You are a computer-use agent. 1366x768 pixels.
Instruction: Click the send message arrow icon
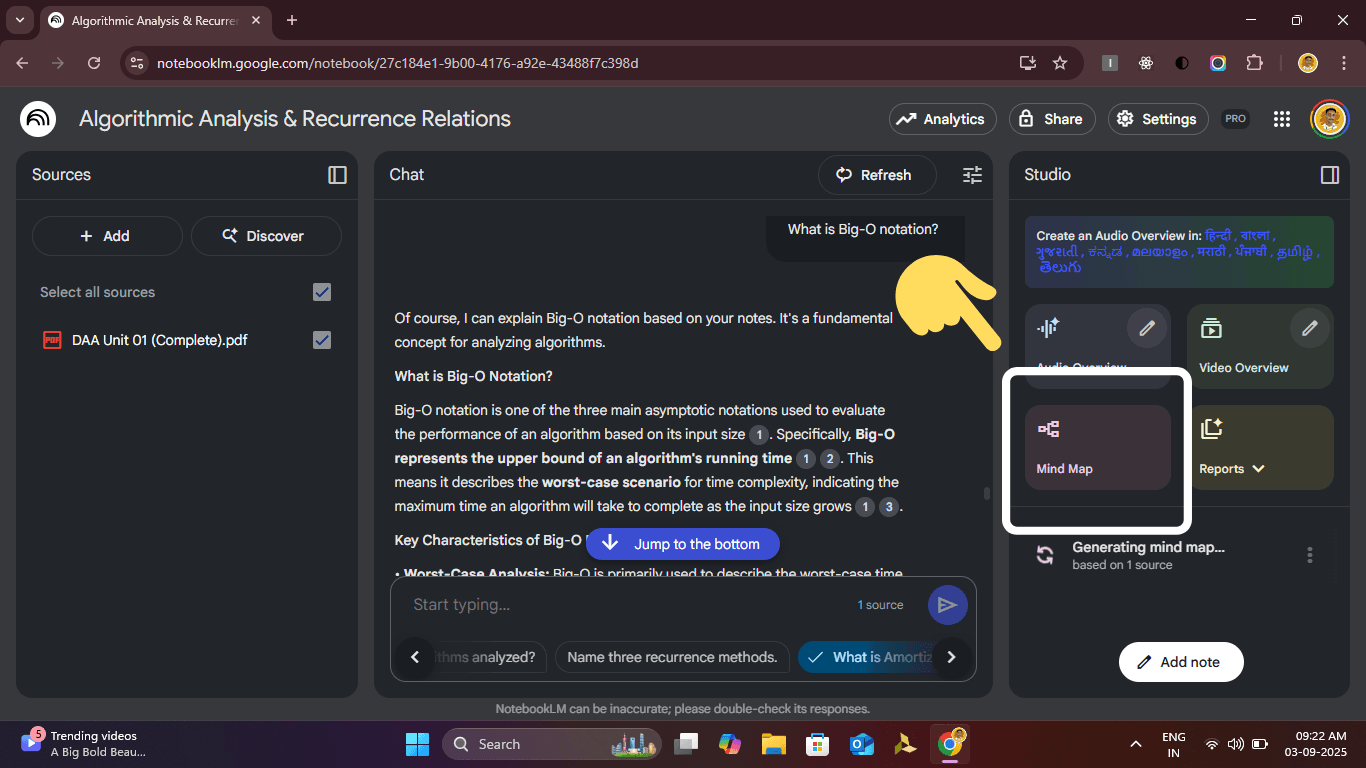click(x=946, y=605)
